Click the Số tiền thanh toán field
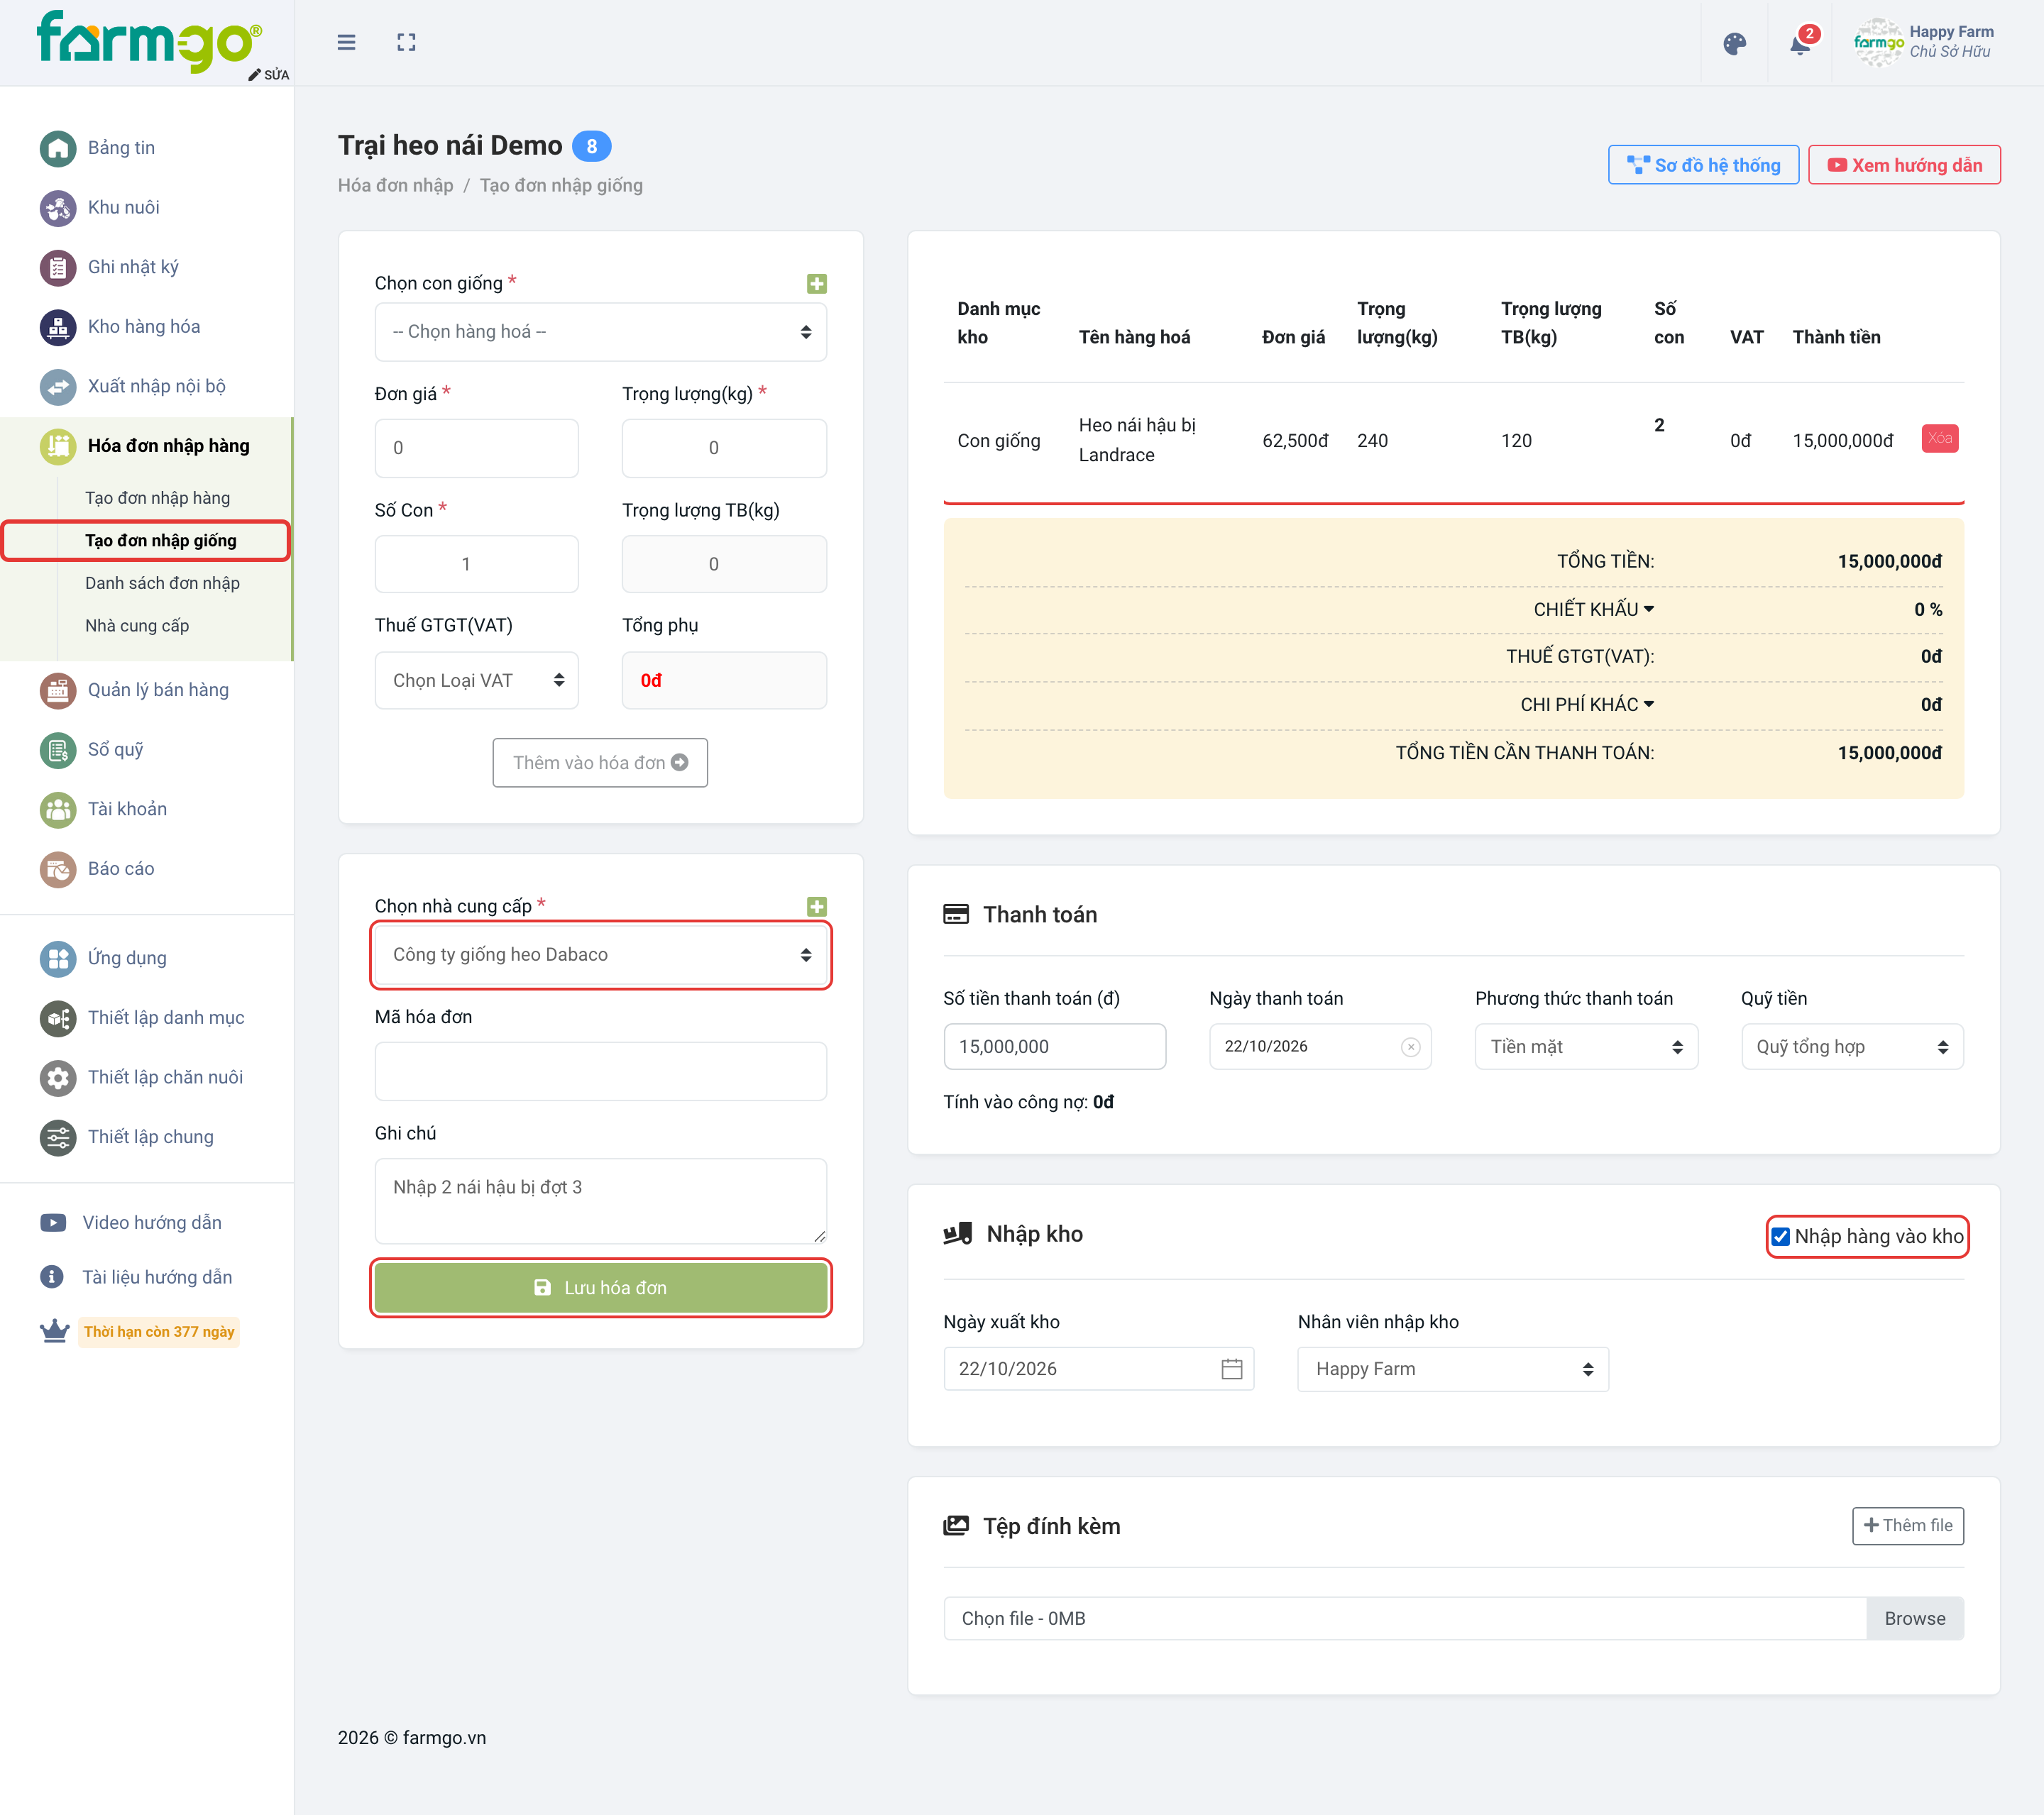Viewport: 2044px width, 1815px height. tap(1054, 1047)
